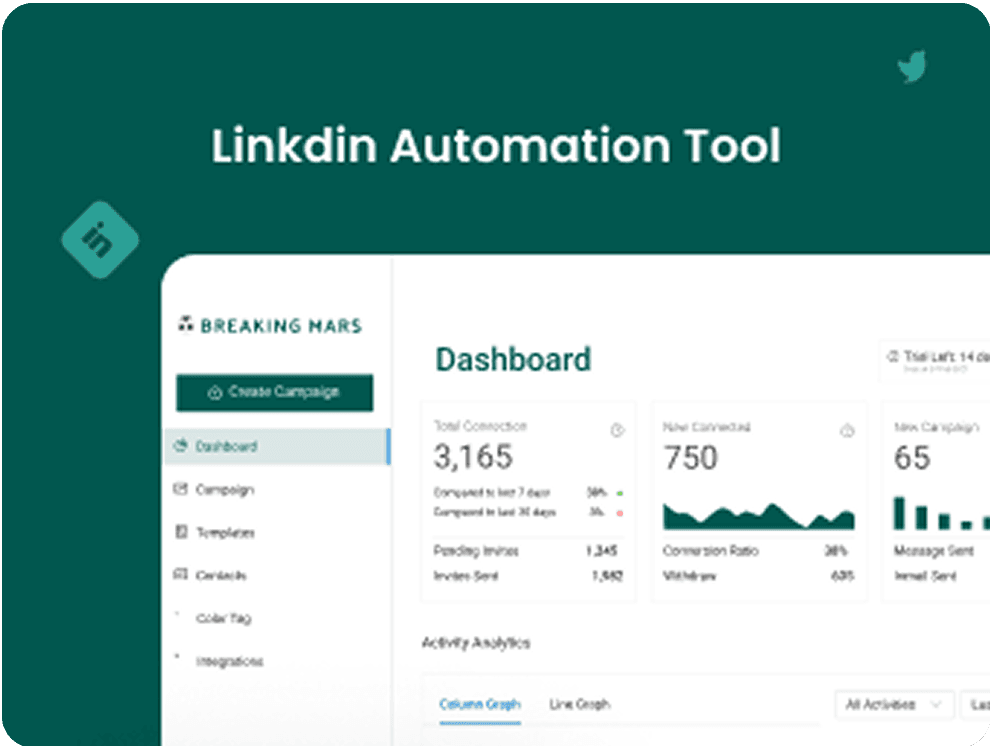Image resolution: width=990 pixels, height=746 pixels.
Task: Expand the chevron next to All Activities
Action: pos(937,704)
